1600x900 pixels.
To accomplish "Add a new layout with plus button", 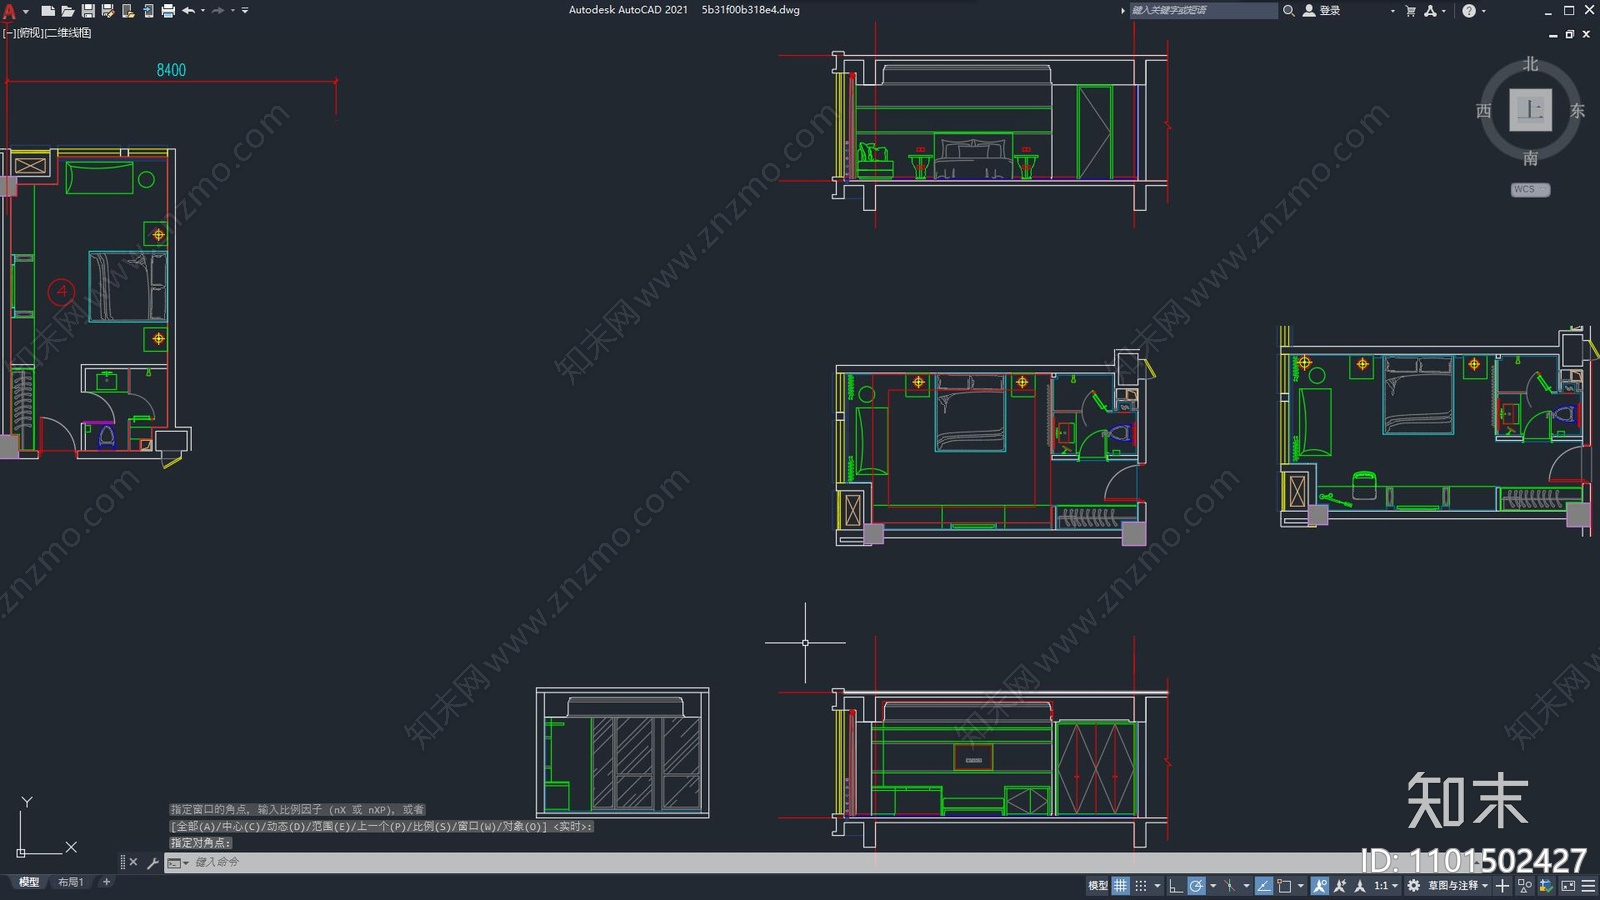I will pyautogui.click(x=106, y=882).
